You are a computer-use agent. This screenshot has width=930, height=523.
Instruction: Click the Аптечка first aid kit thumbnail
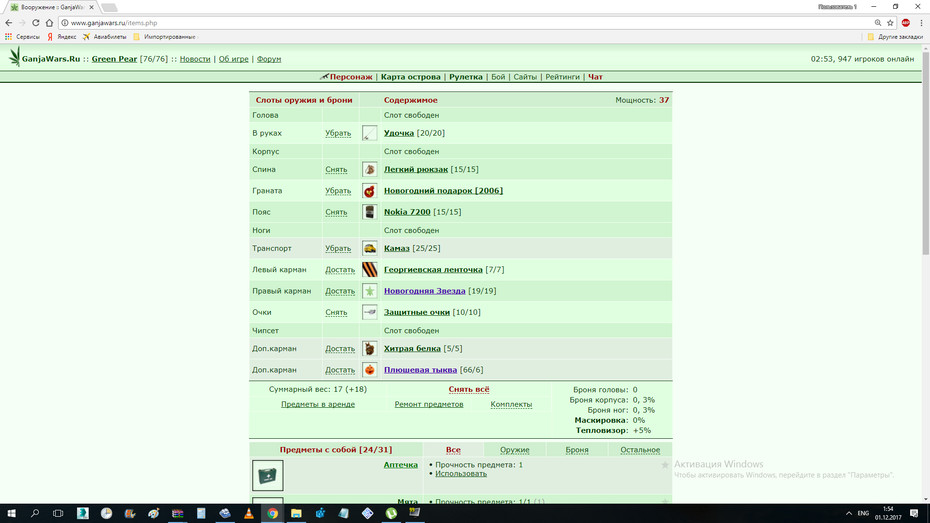pos(267,475)
